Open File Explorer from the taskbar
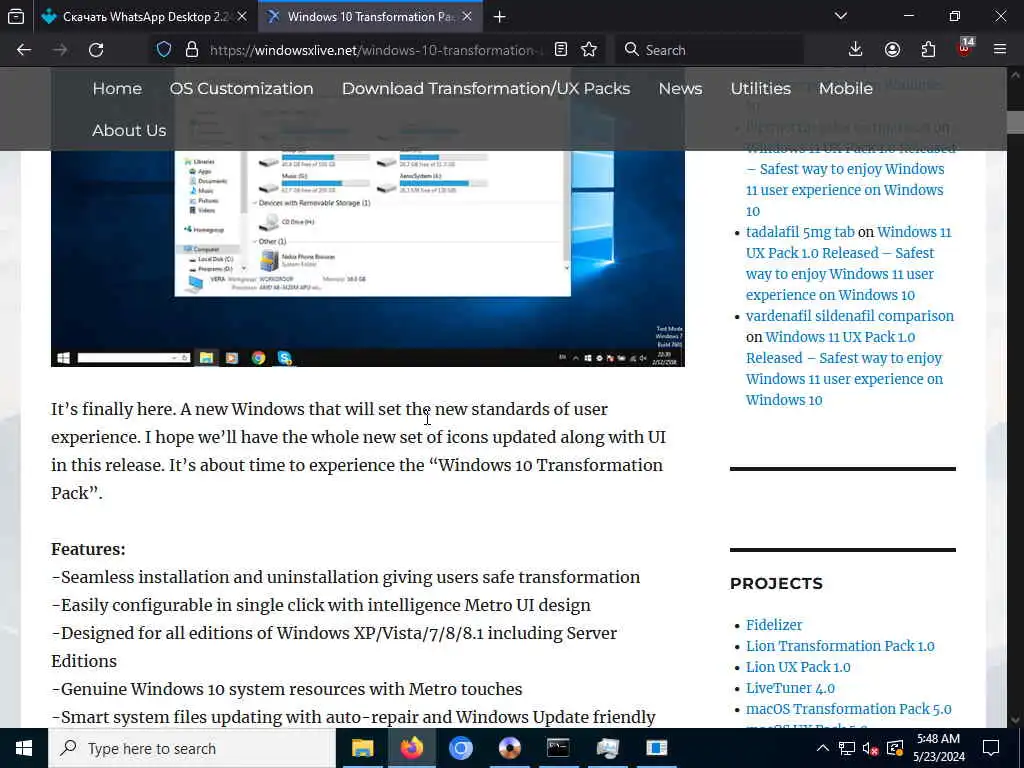The width and height of the screenshot is (1024, 768). [x=362, y=748]
